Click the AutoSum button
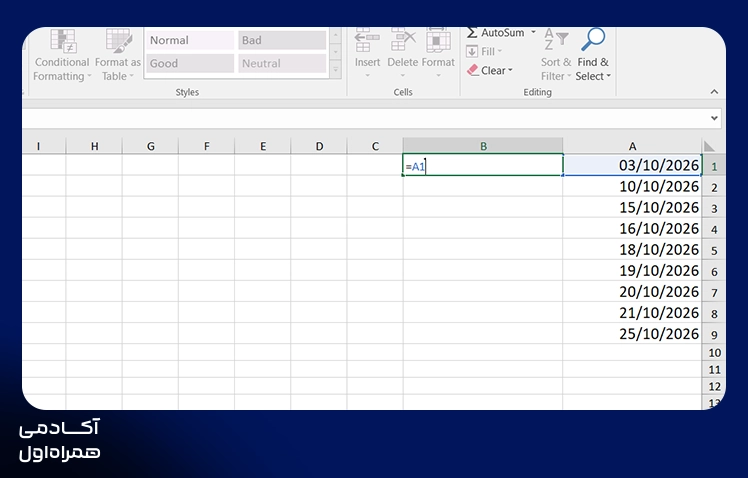Screen dimensions: 748x478 click(x=495, y=33)
